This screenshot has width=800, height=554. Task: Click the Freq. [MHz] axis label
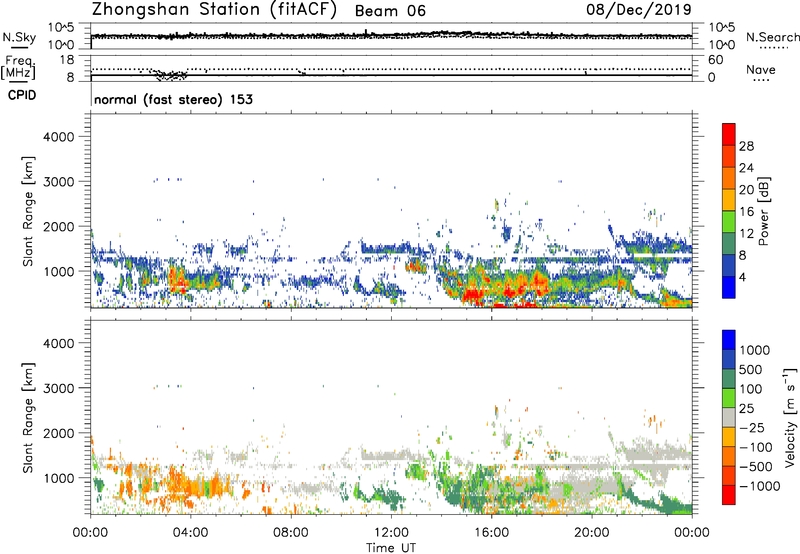[18, 68]
